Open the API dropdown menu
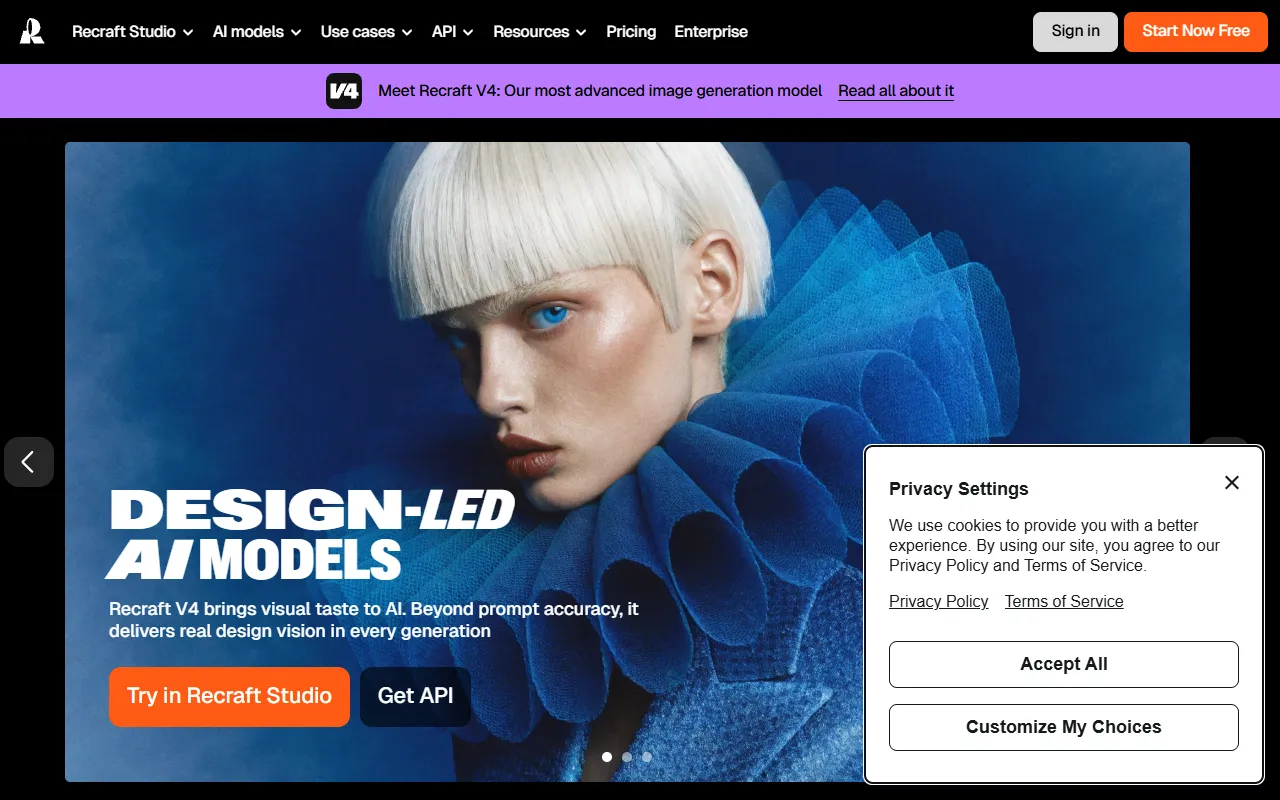Image resolution: width=1280 pixels, height=800 pixels. [453, 32]
